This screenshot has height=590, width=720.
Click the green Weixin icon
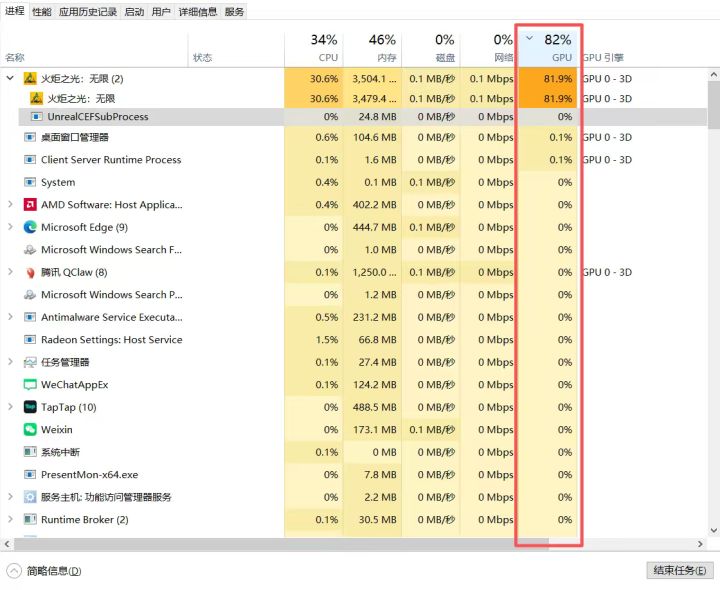tap(30, 429)
